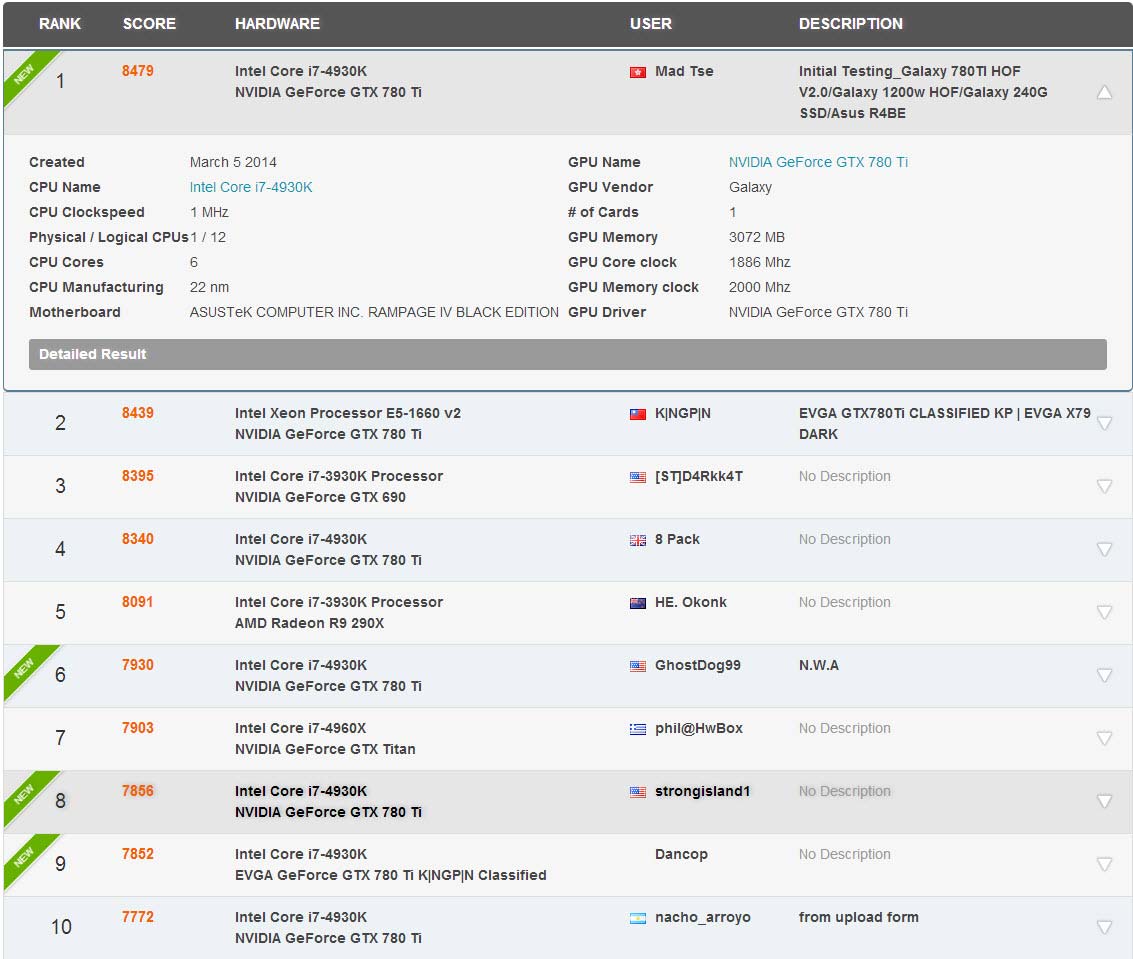The height and width of the screenshot is (959, 1133).
Task: Click the green NEW ribbon on rank 6
Action: 24,666
